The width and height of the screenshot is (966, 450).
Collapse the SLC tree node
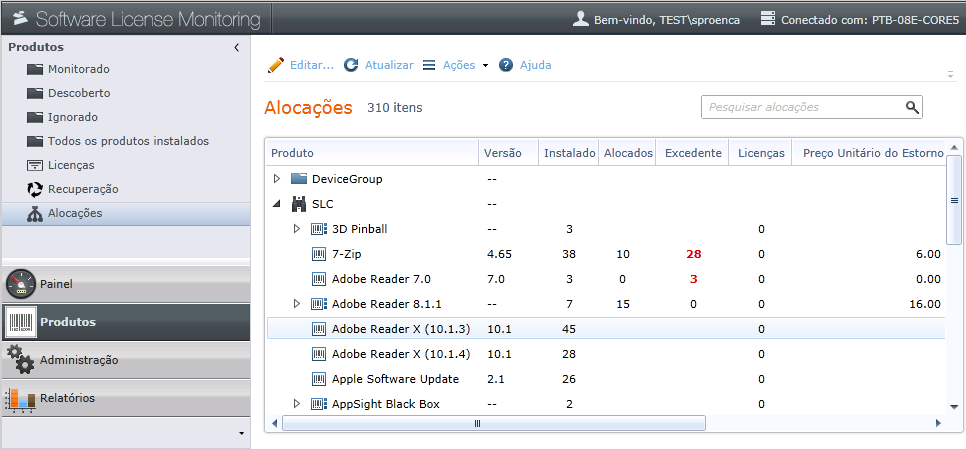(x=277, y=204)
